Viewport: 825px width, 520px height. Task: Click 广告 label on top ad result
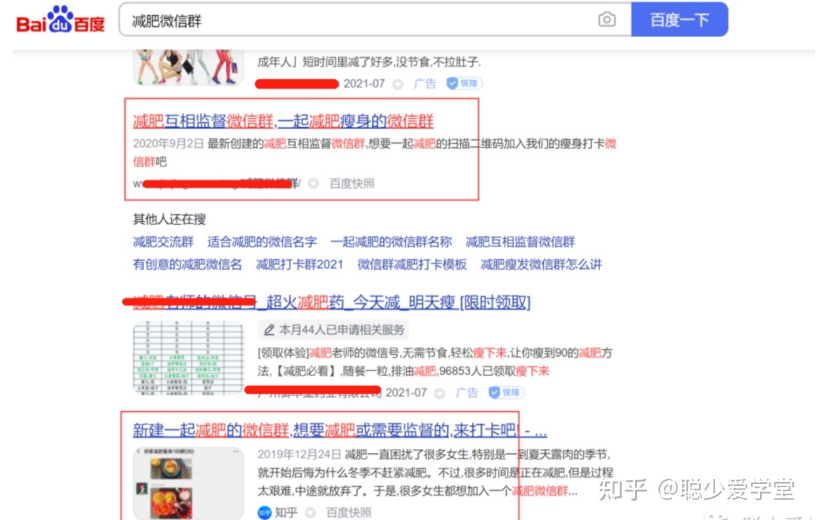425,83
